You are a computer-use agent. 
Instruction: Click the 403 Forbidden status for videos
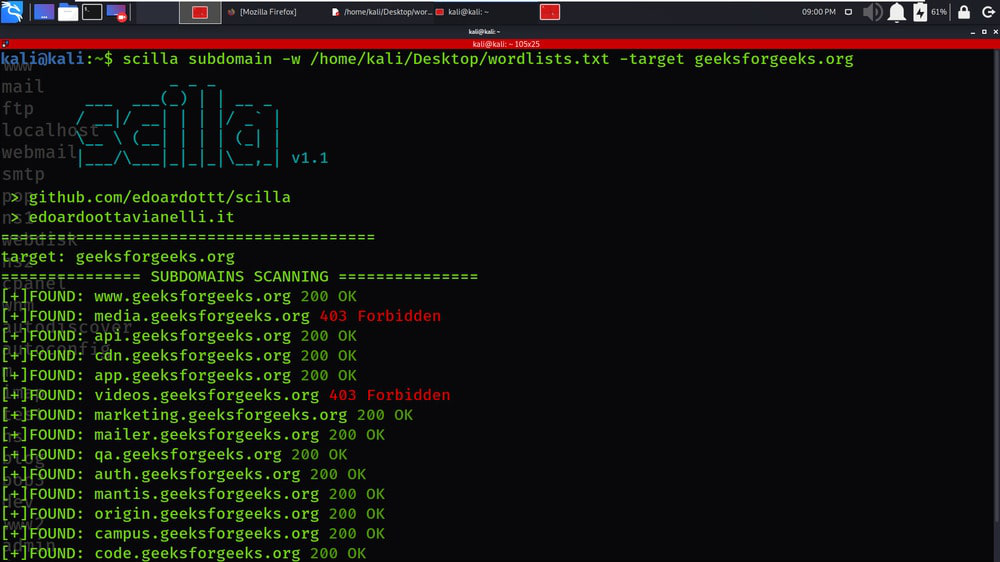coord(390,395)
